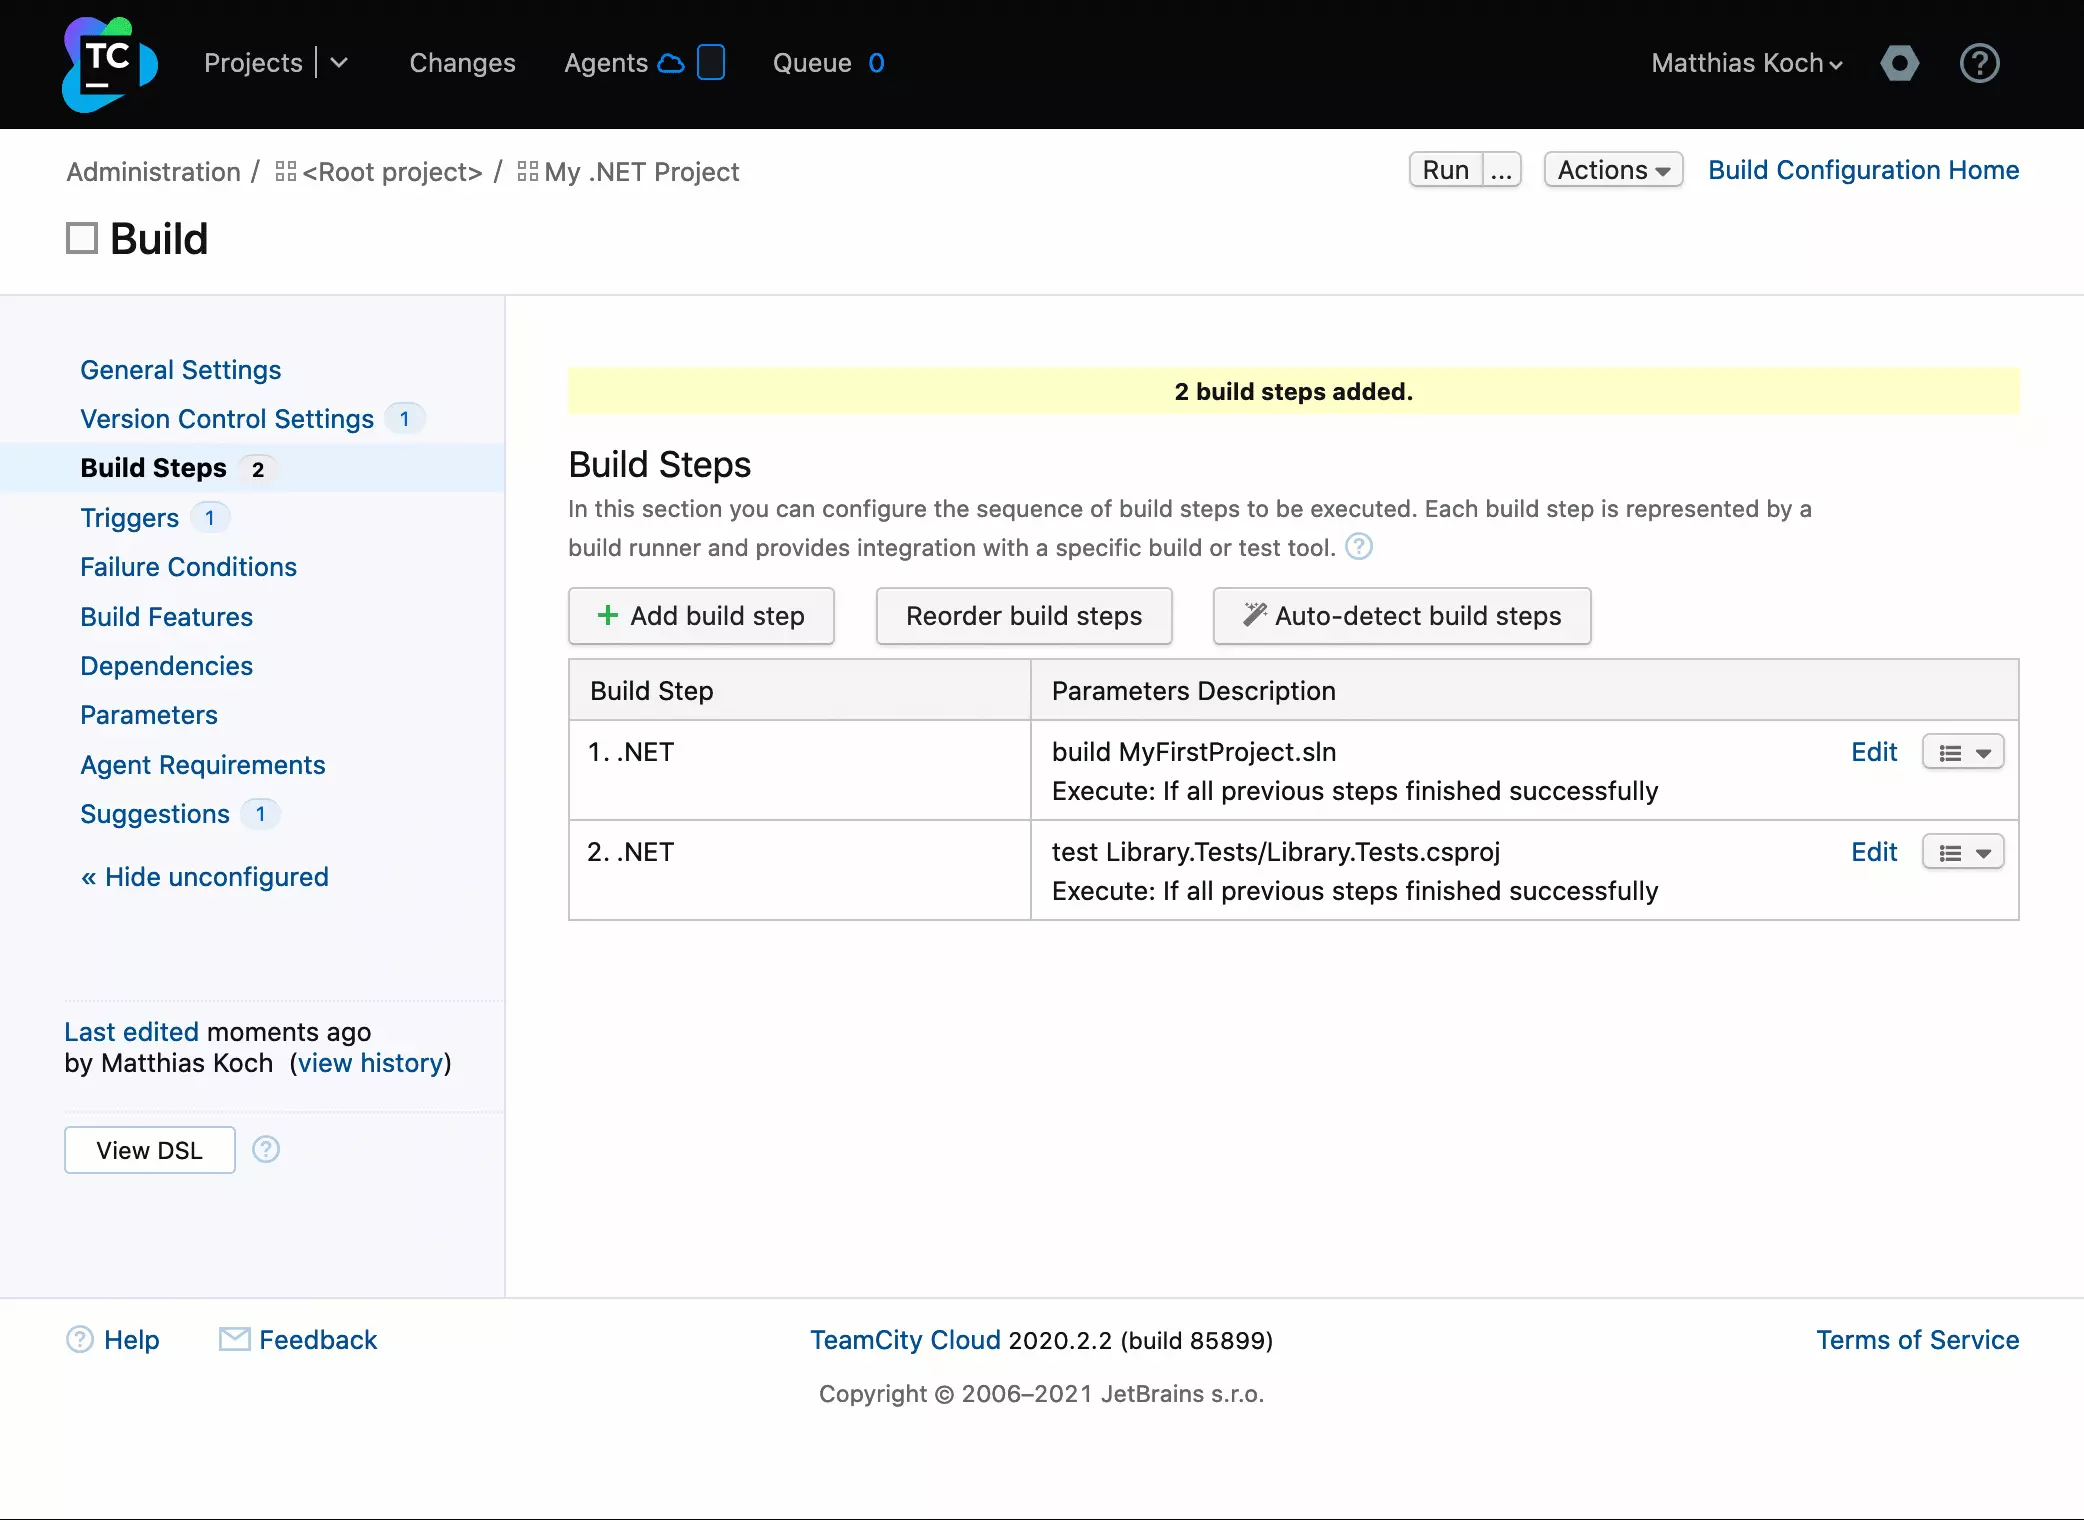Click Hide unconfigured link
This screenshot has height=1520, width=2084.
205,877
